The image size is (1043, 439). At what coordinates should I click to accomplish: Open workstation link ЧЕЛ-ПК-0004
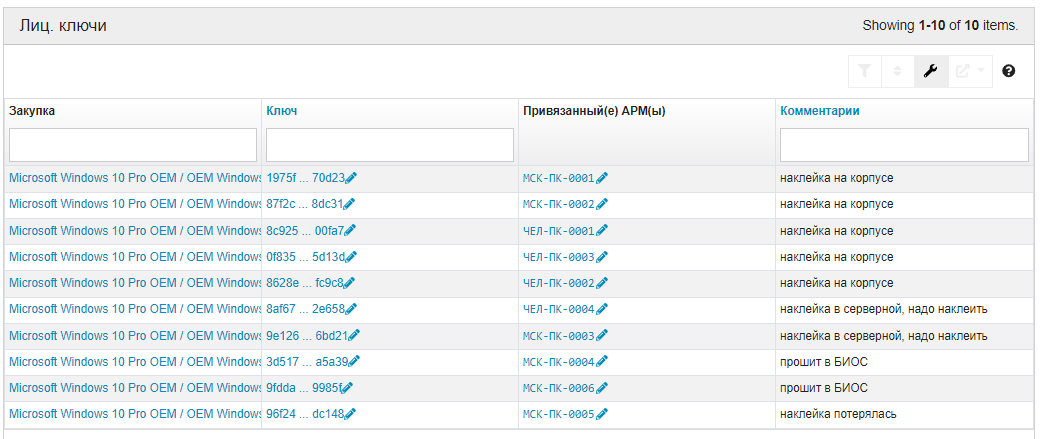pos(559,309)
